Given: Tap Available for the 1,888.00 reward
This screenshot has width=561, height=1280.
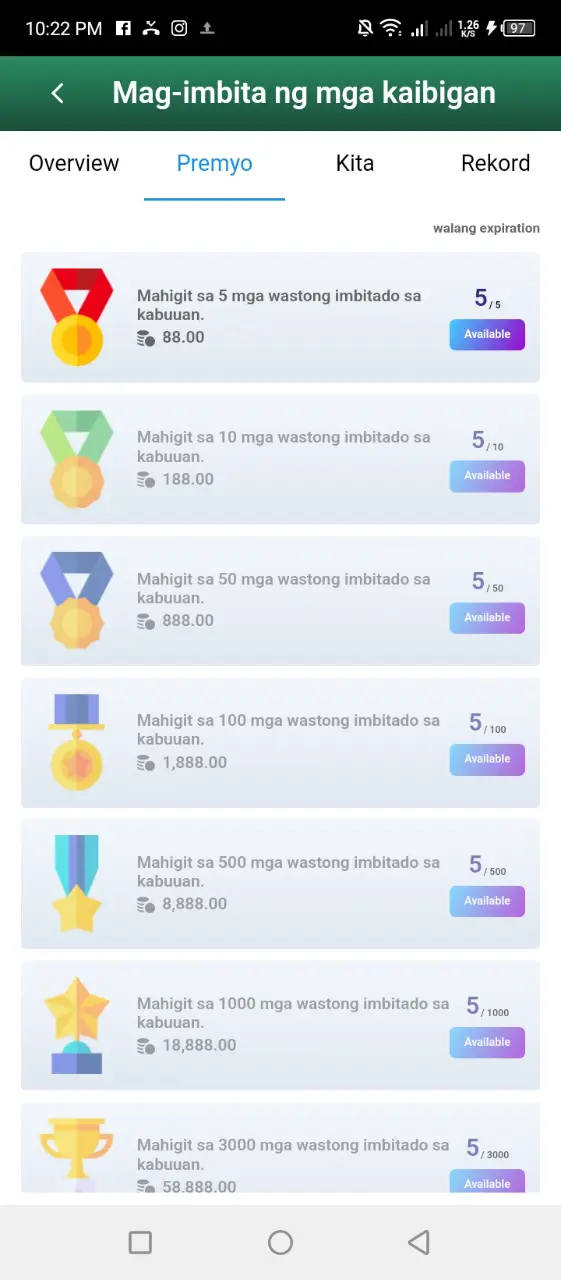Looking at the screenshot, I should click(487, 759).
